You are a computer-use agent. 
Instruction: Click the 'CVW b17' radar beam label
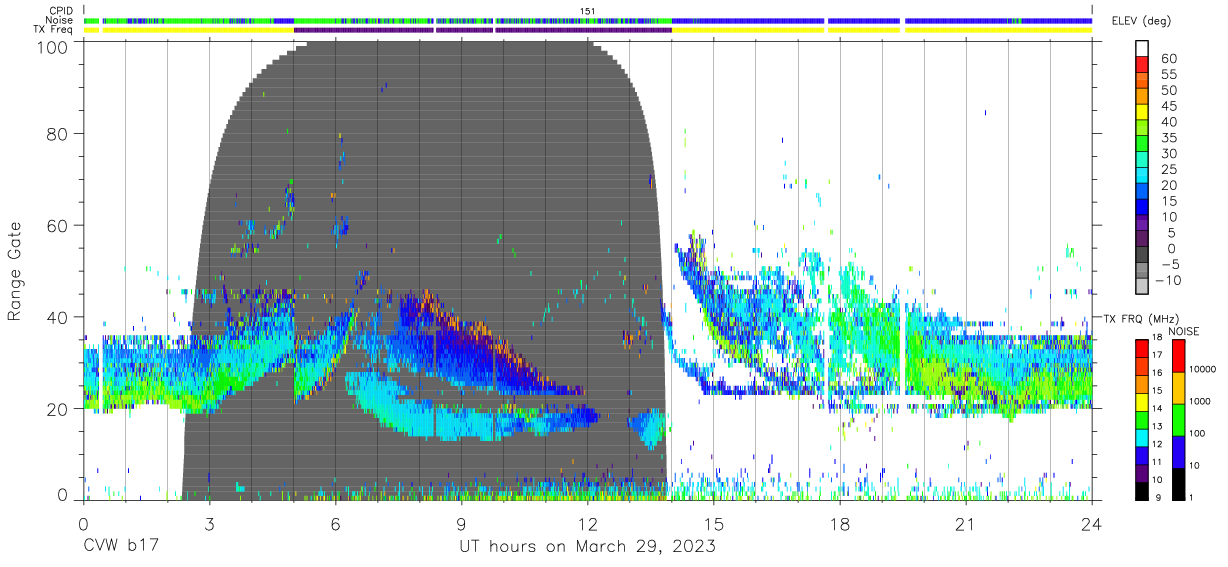click(x=119, y=547)
